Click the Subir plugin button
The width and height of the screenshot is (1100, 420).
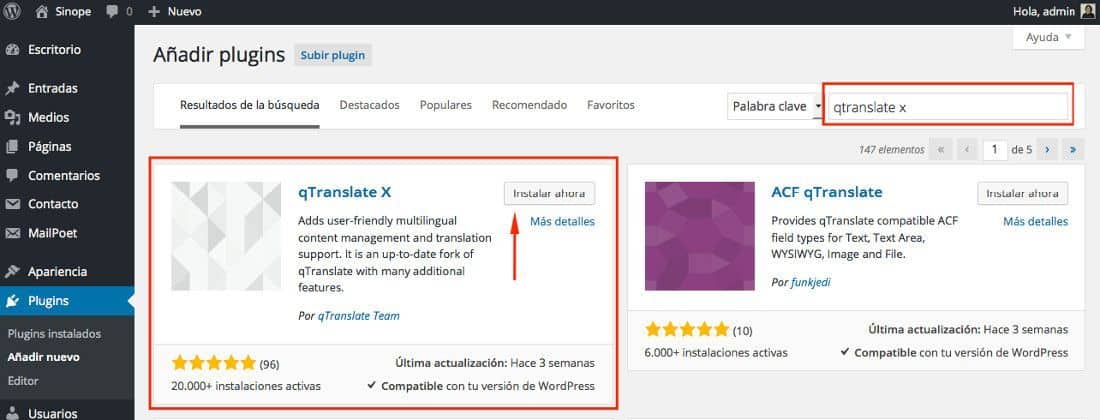pos(333,55)
